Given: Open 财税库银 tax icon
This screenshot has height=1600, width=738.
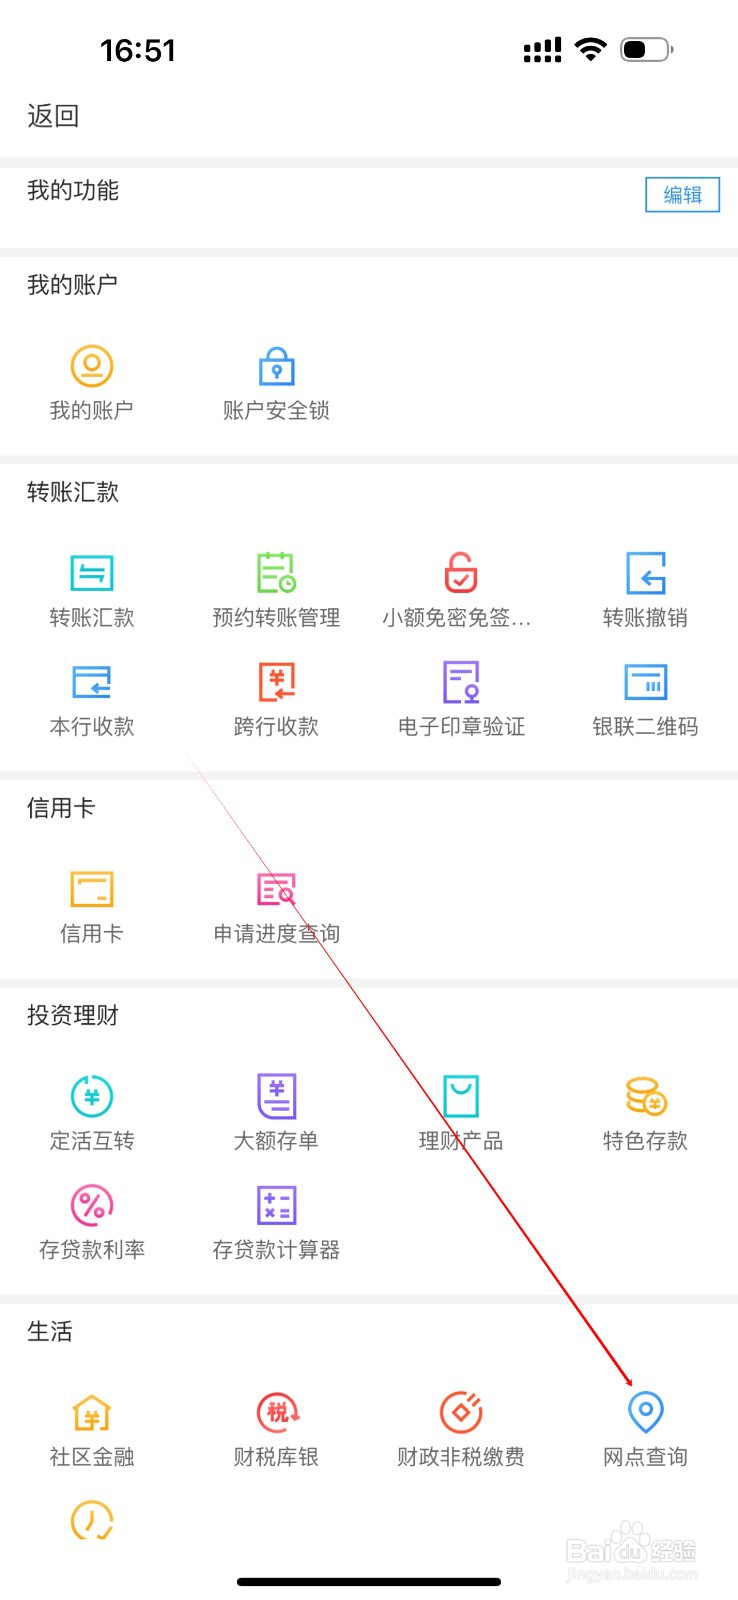Looking at the screenshot, I should pyautogui.click(x=278, y=1412).
